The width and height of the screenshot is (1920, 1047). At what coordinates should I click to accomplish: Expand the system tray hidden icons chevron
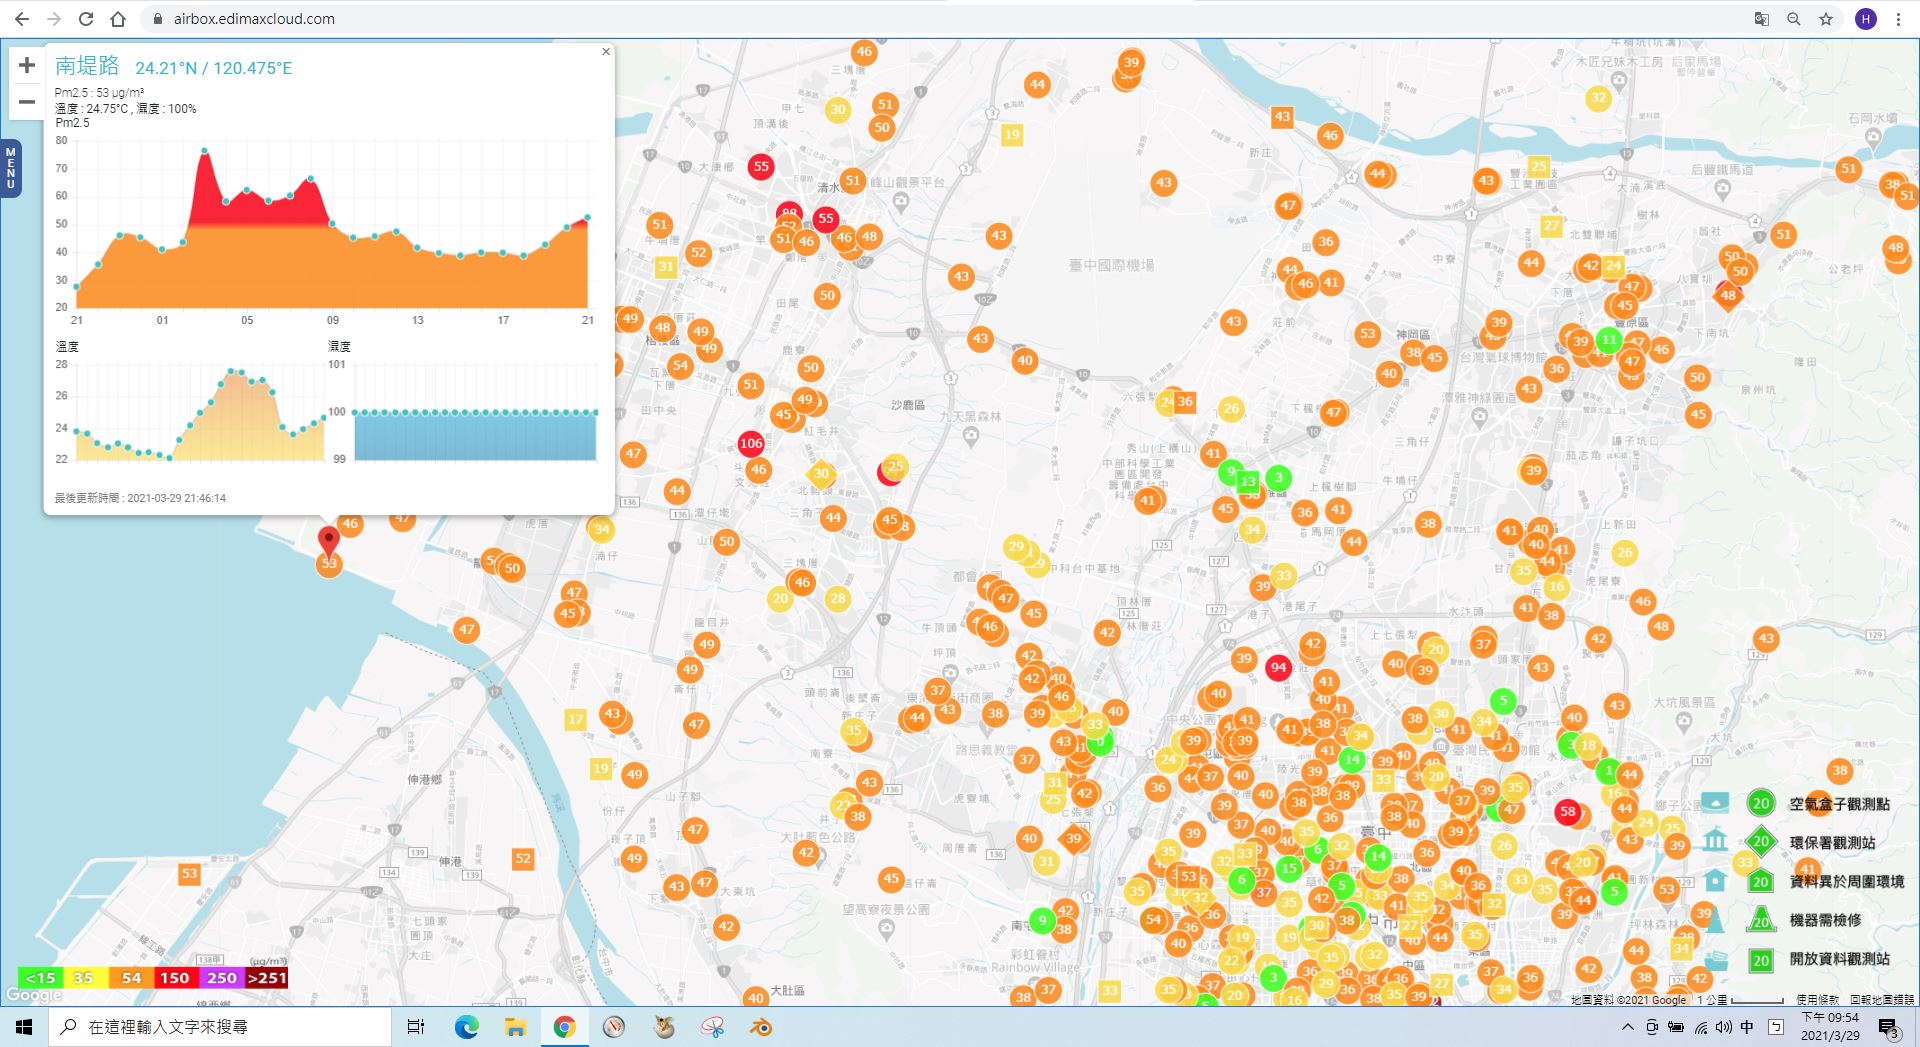coord(1627,1027)
